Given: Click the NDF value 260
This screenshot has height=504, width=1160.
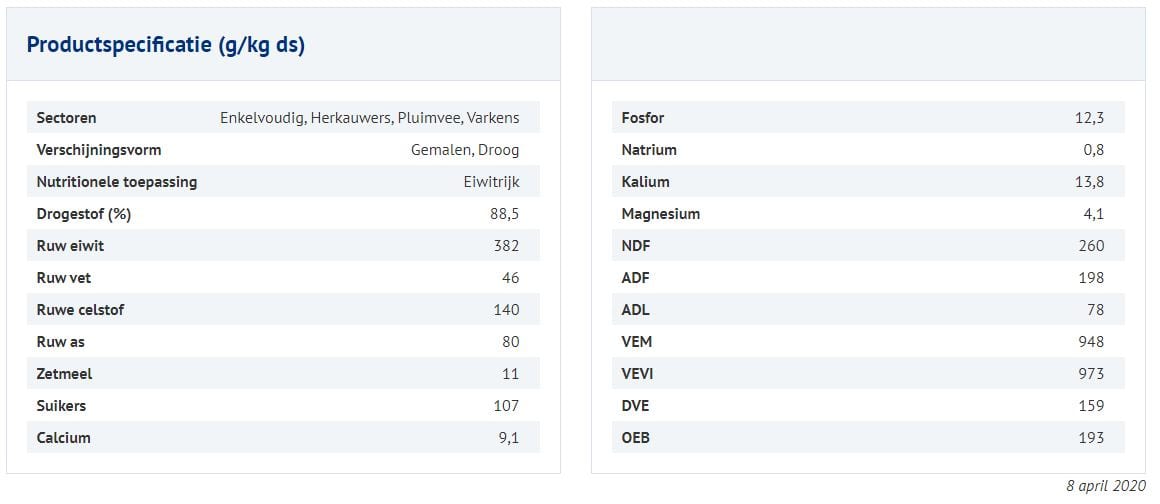Looking at the screenshot, I should click(1091, 246).
